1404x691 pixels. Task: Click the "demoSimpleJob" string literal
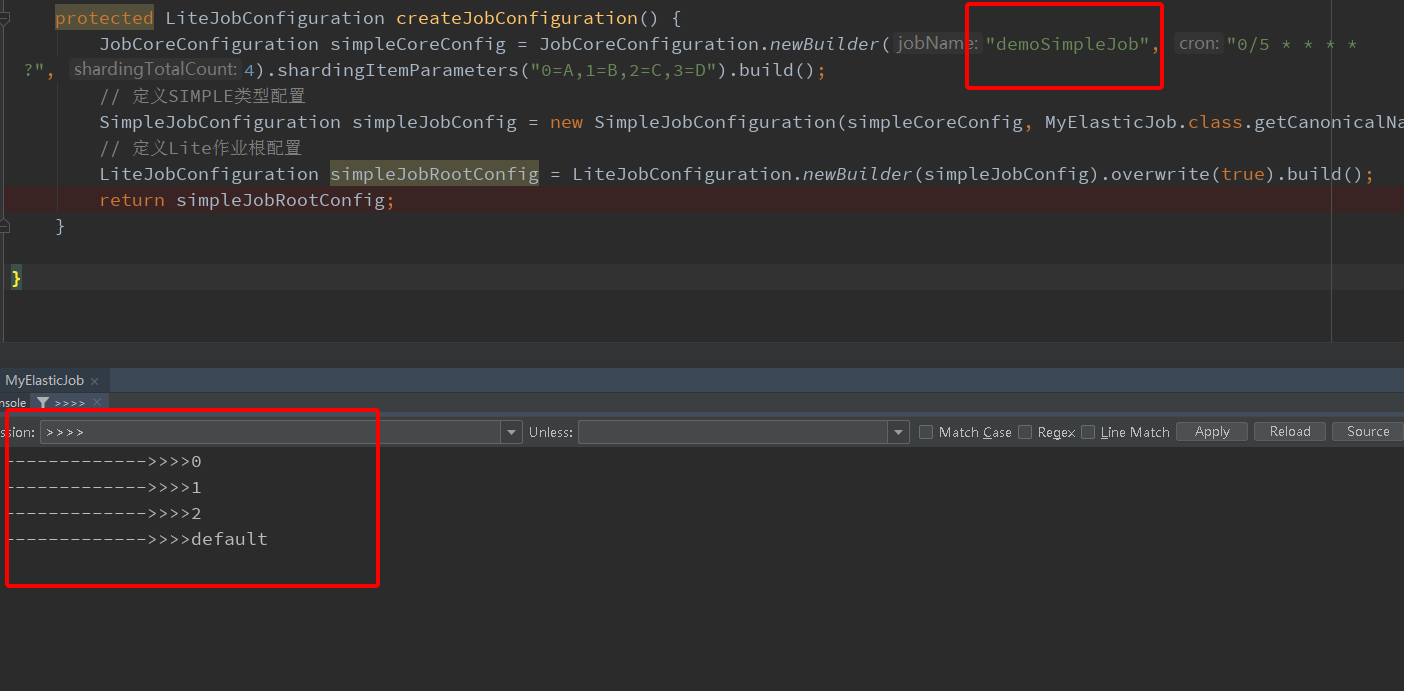click(x=1067, y=44)
